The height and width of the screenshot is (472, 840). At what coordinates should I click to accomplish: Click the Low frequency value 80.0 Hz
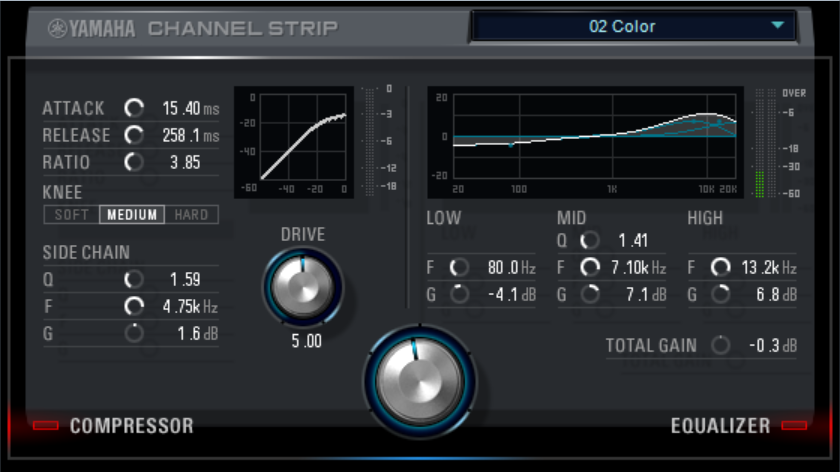pyautogui.click(x=512, y=267)
